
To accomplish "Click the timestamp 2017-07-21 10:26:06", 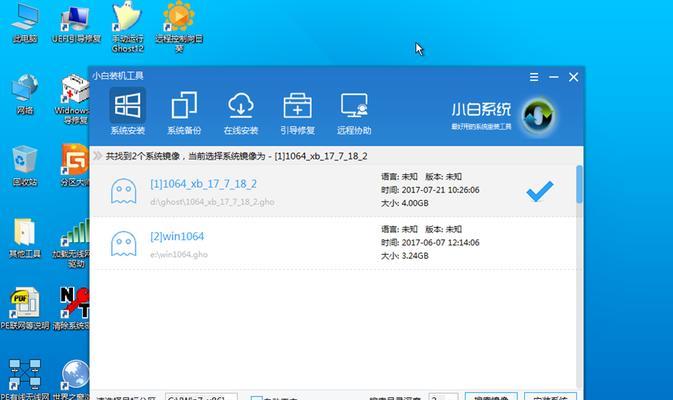I will [440, 190].
